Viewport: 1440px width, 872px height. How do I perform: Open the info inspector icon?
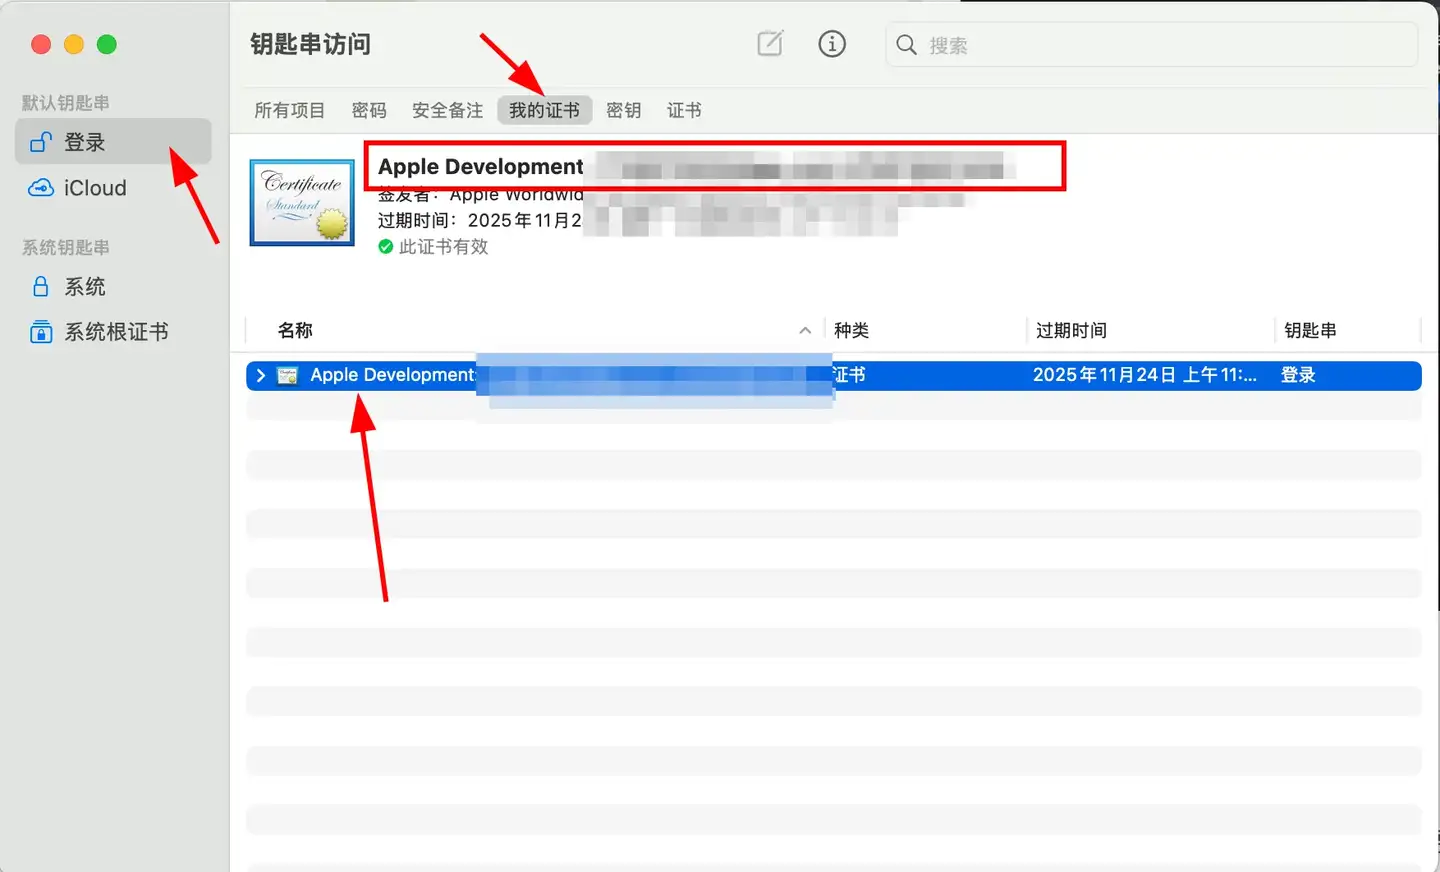tap(832, 43)
